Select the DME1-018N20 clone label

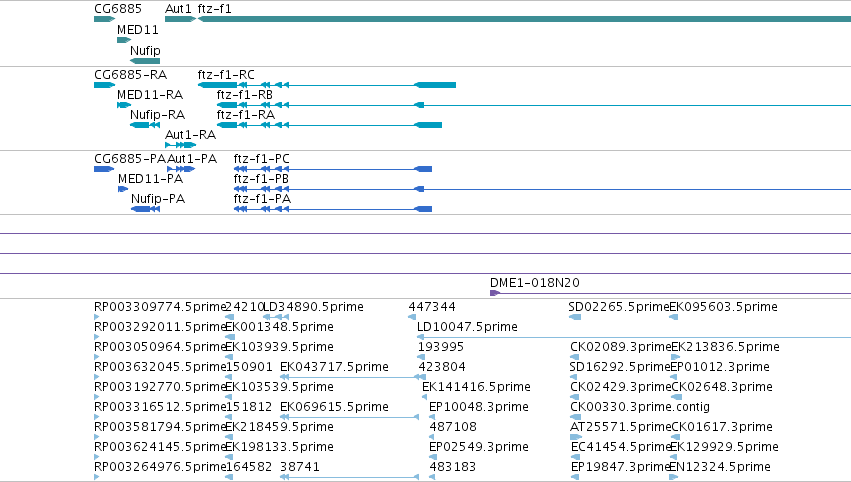point(535,283)
